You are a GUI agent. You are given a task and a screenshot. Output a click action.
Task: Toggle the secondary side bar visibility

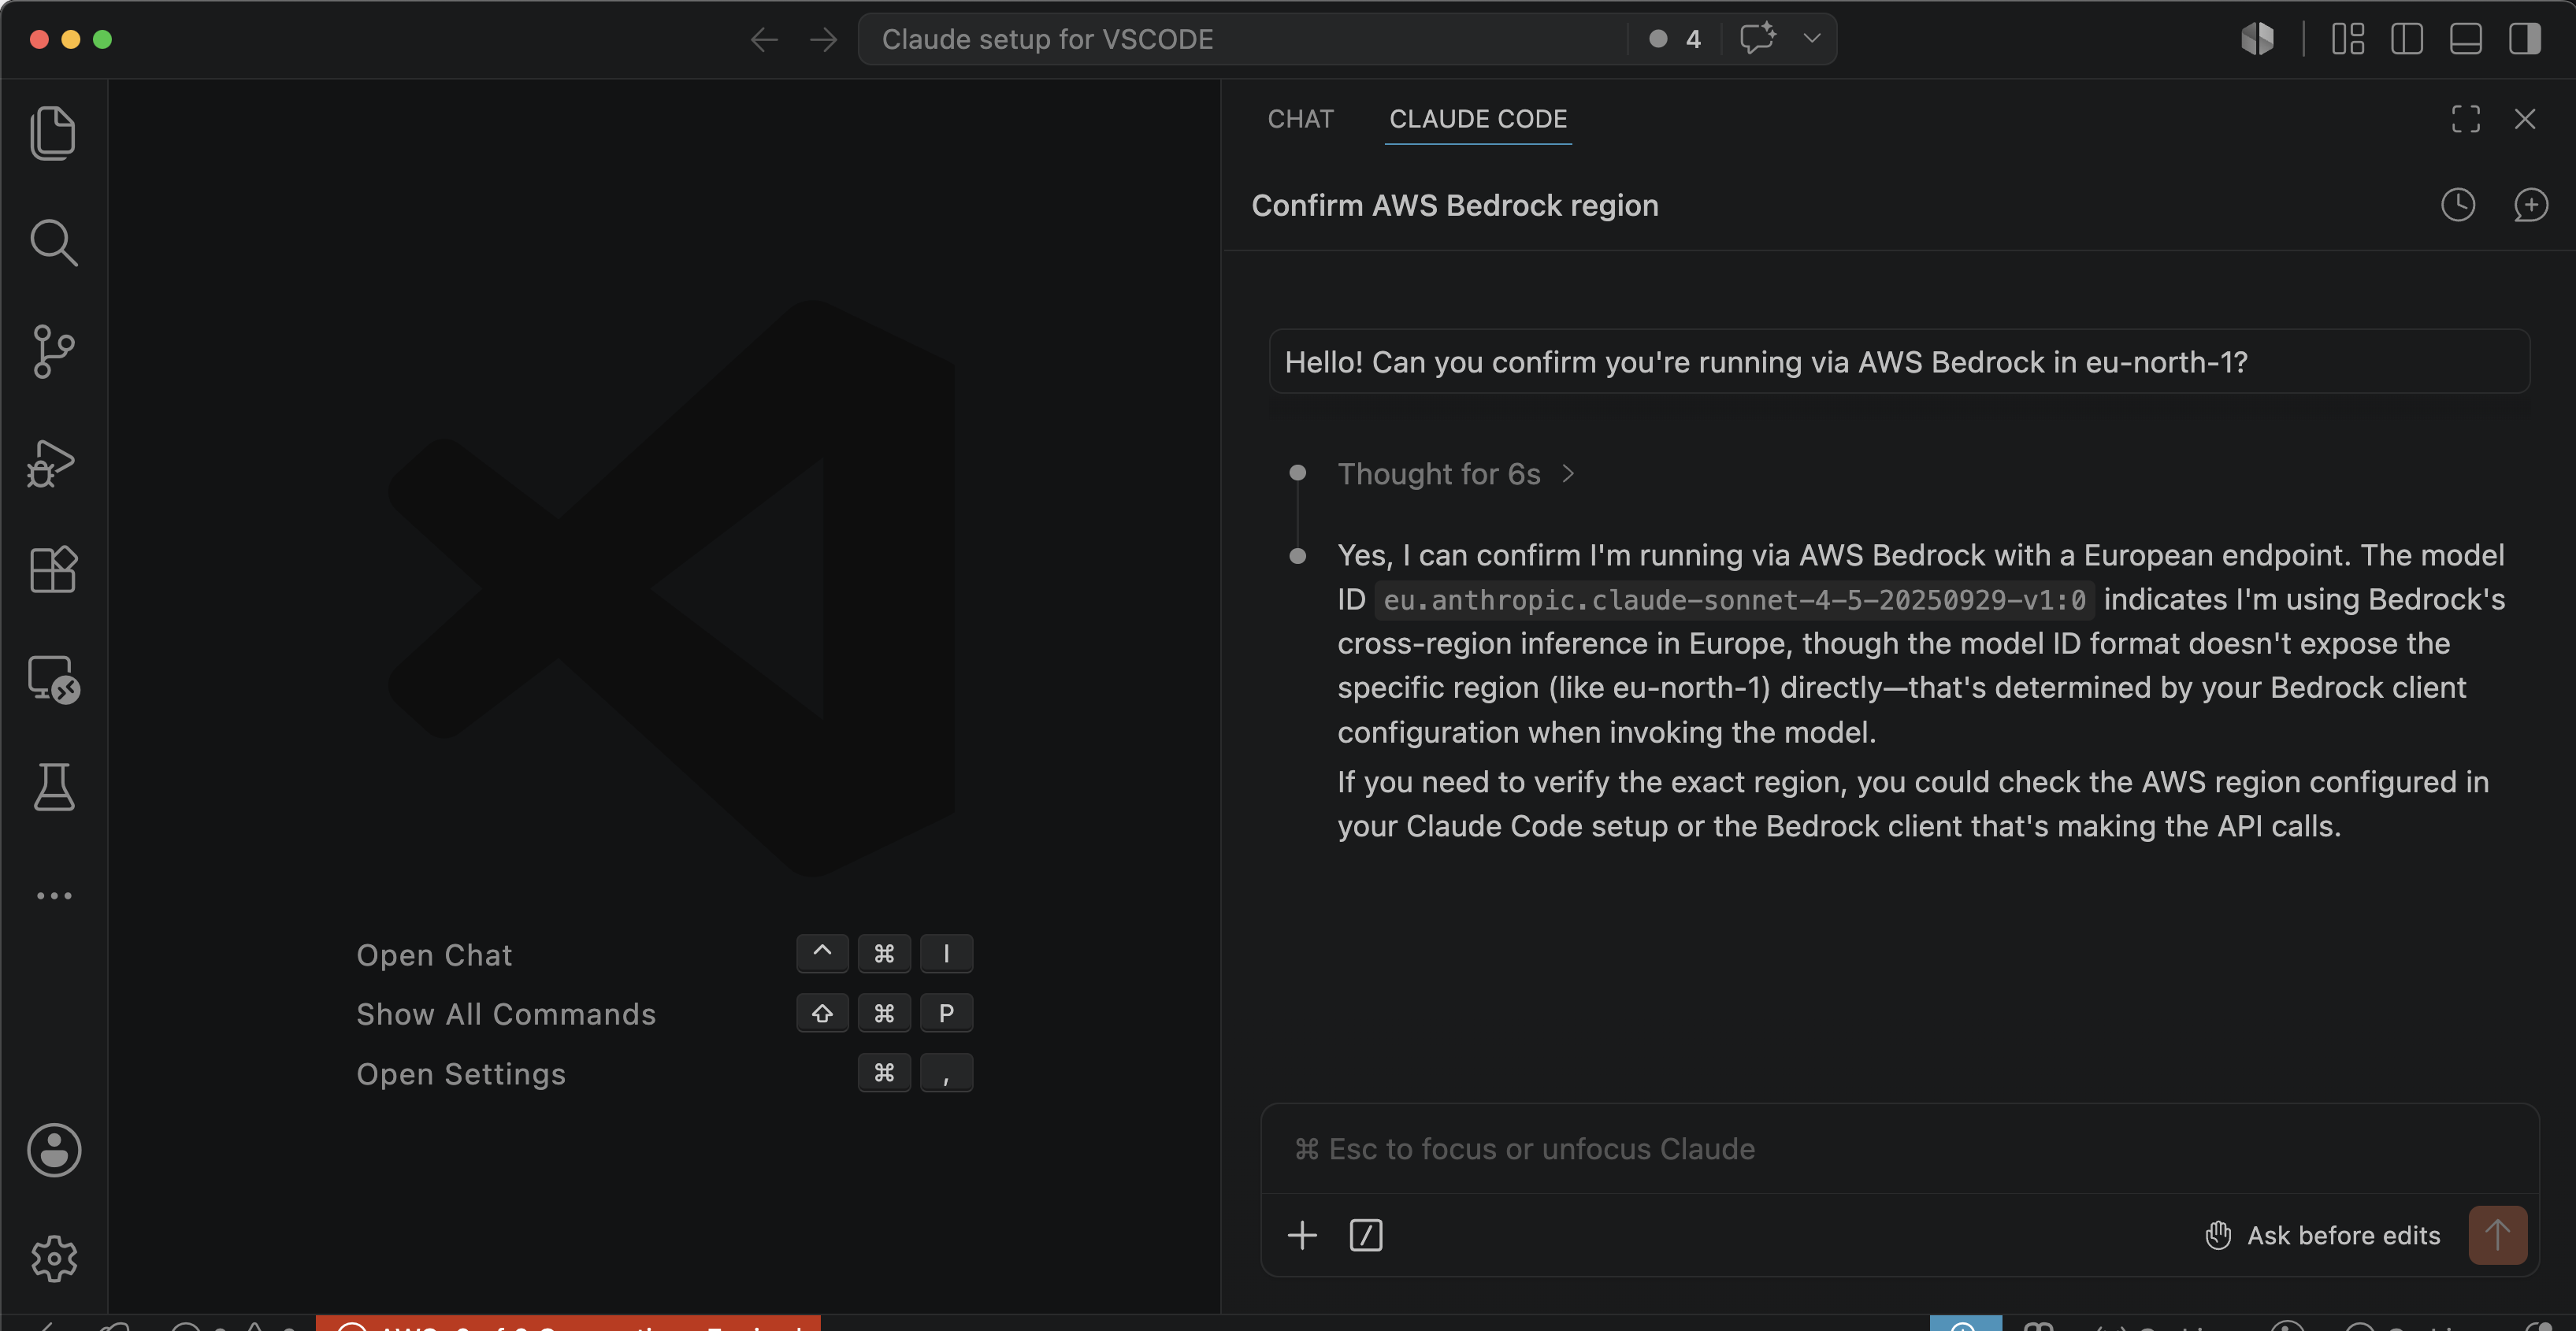coord(2524,39)
